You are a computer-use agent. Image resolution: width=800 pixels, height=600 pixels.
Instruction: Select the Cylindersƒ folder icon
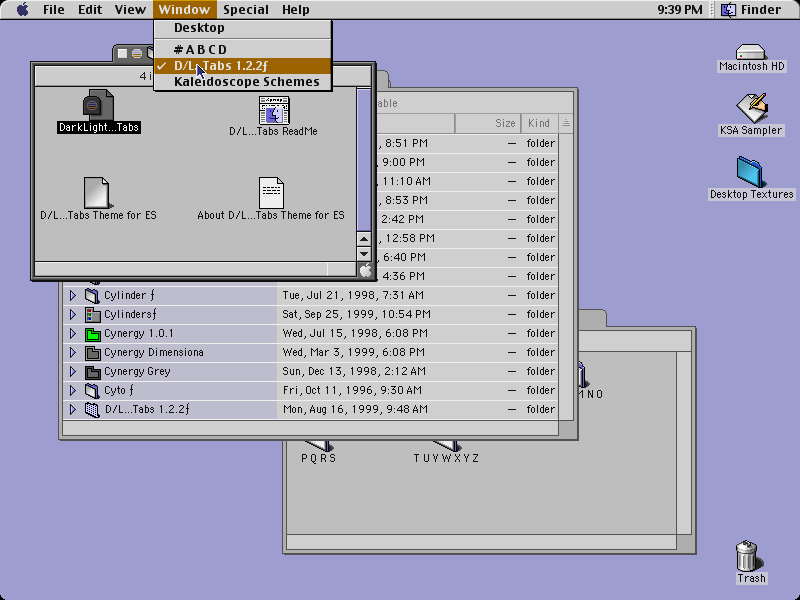[x=92, y=314]
